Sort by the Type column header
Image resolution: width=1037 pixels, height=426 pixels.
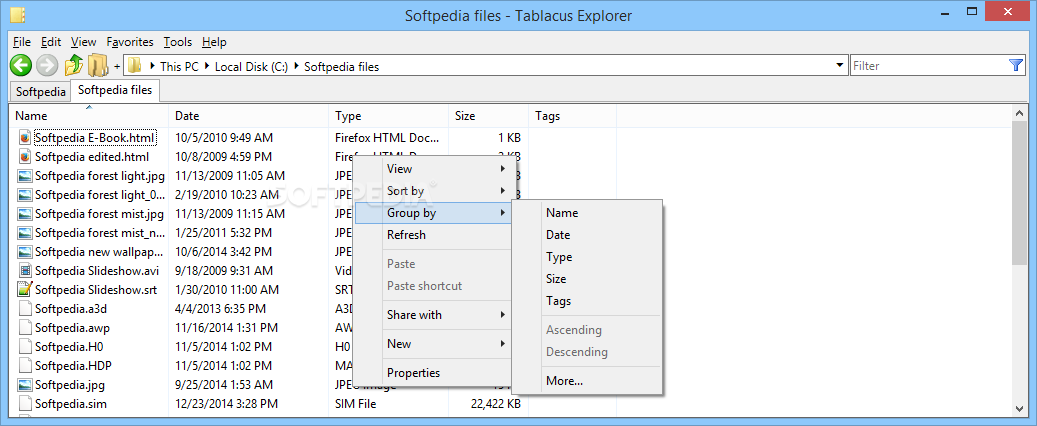(x=389, y=116)
